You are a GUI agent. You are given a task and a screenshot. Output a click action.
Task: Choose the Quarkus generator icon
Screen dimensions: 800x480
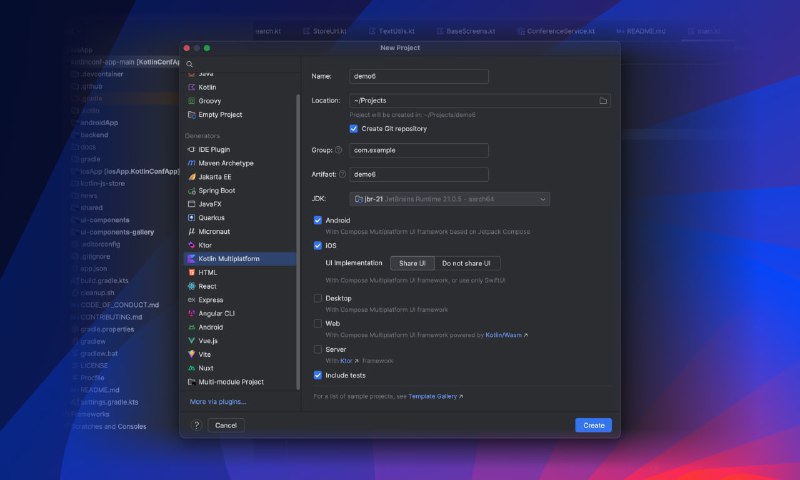[191, 218]
